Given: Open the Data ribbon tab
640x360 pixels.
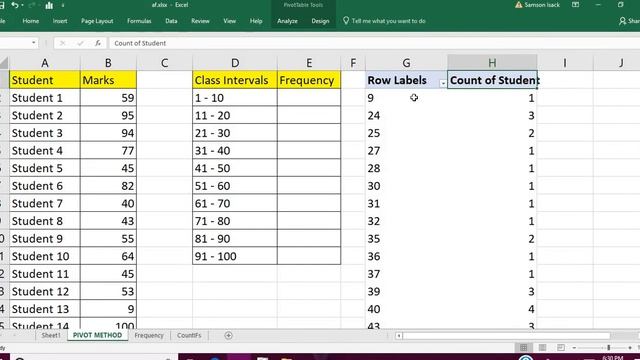Looking at the screenshot, I should [171, 21].
